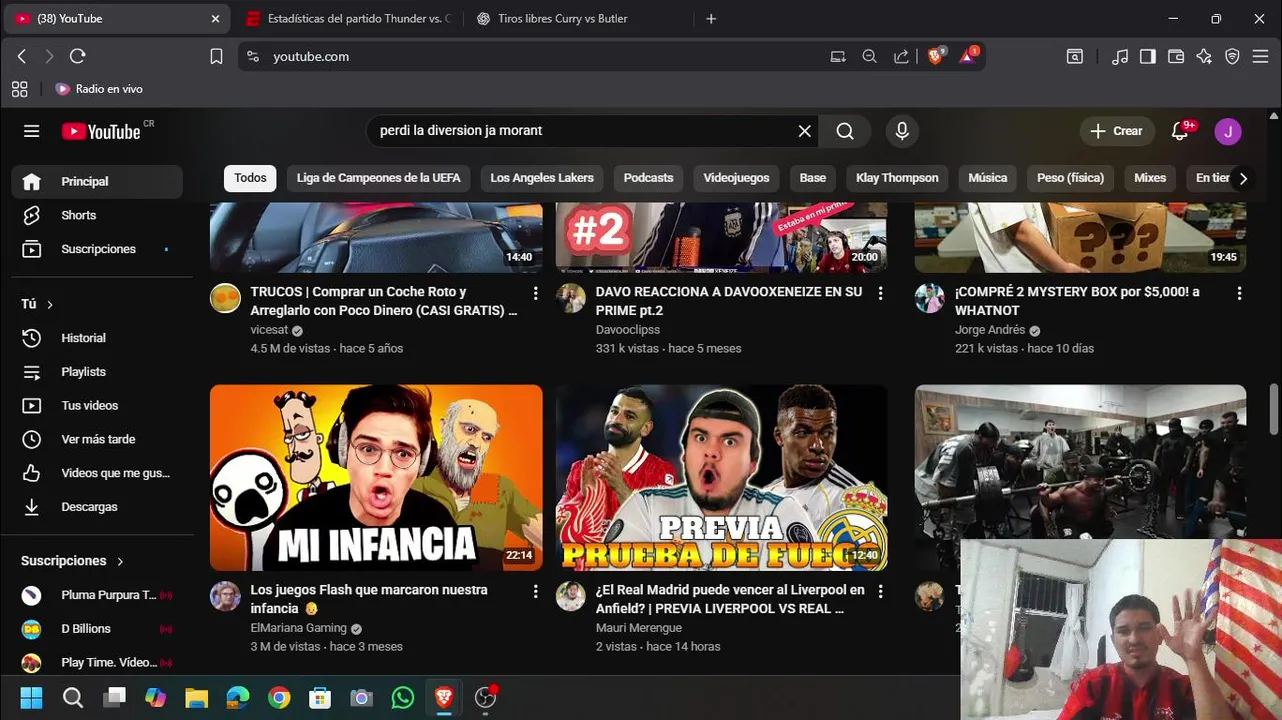Screen dimensions: 1282x720
Task: Open options for MYSTERY BOX video
Action: [x=1239, y=293]
